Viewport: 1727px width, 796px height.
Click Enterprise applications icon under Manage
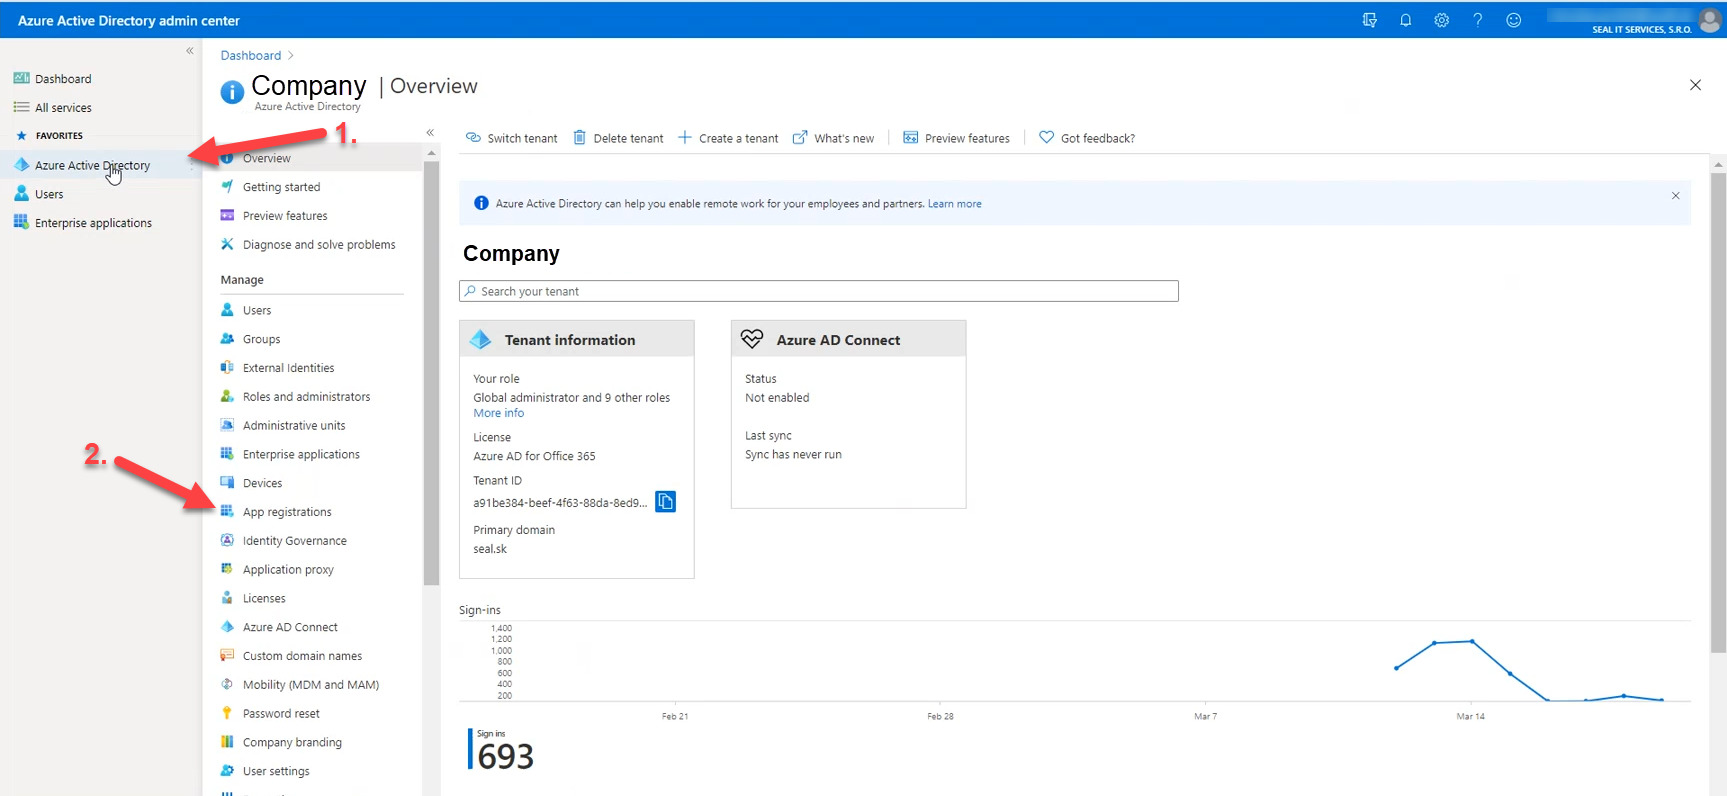[x=227, y=454]
